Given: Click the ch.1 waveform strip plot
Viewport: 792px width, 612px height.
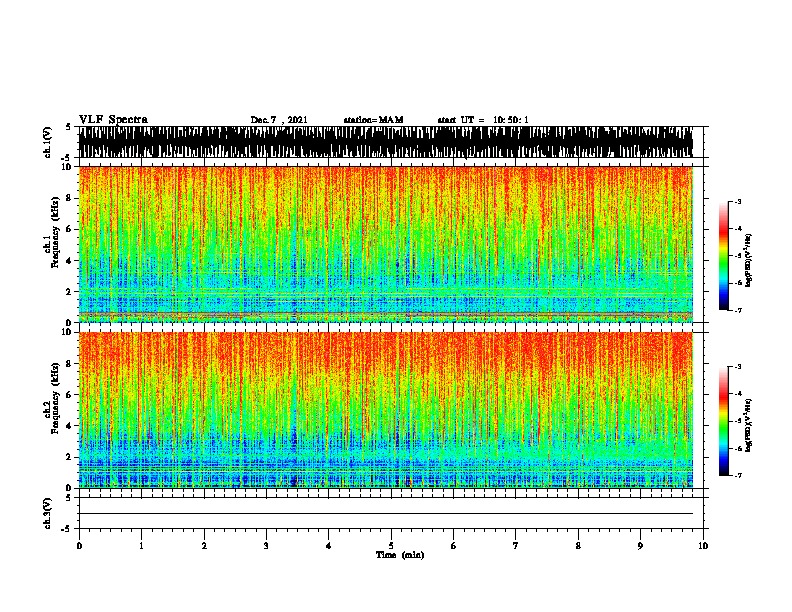Looking at the screenshot, I should 385,142.
